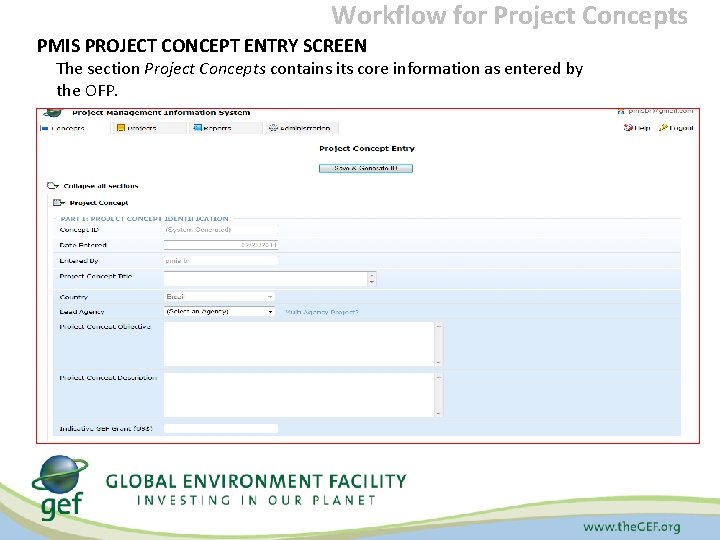
Task: Click the Concept ID field
Action: (x=220, y=230)
